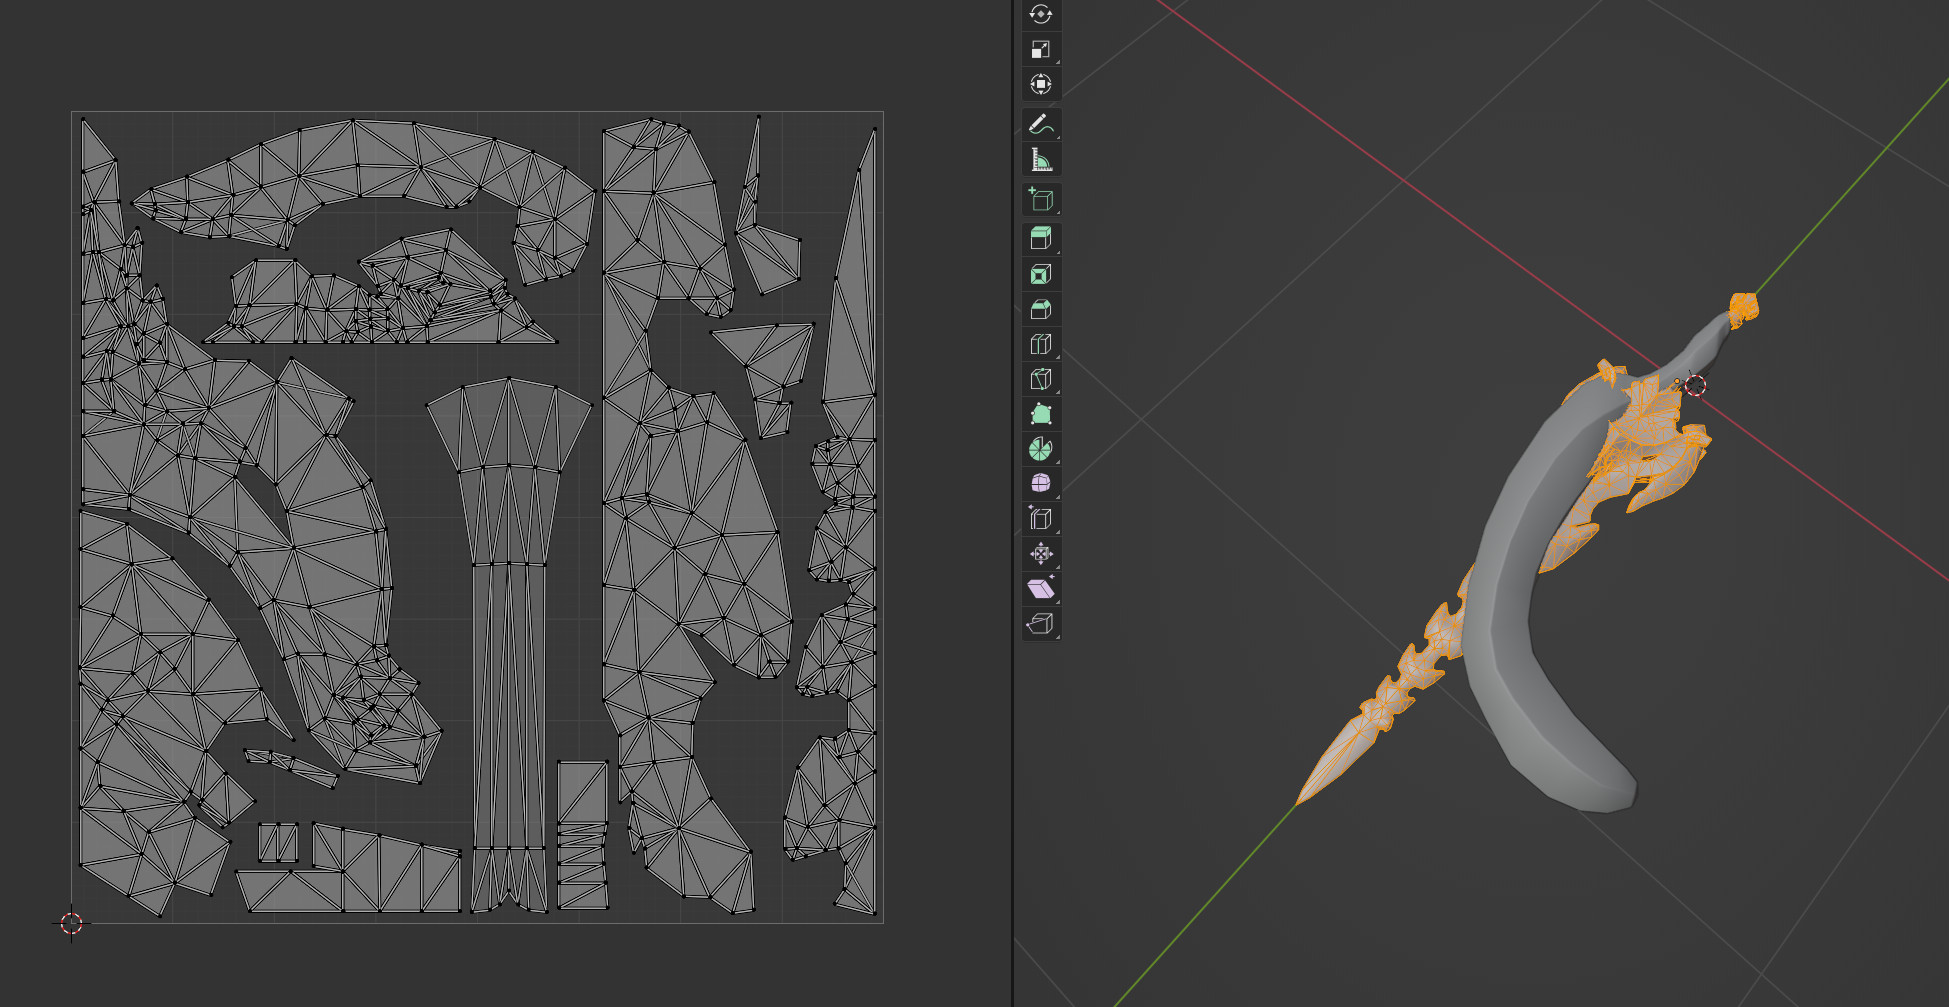The image size is (1949, 1007).
Task: Activate the Edge Slide tool
Action: 1040,519
